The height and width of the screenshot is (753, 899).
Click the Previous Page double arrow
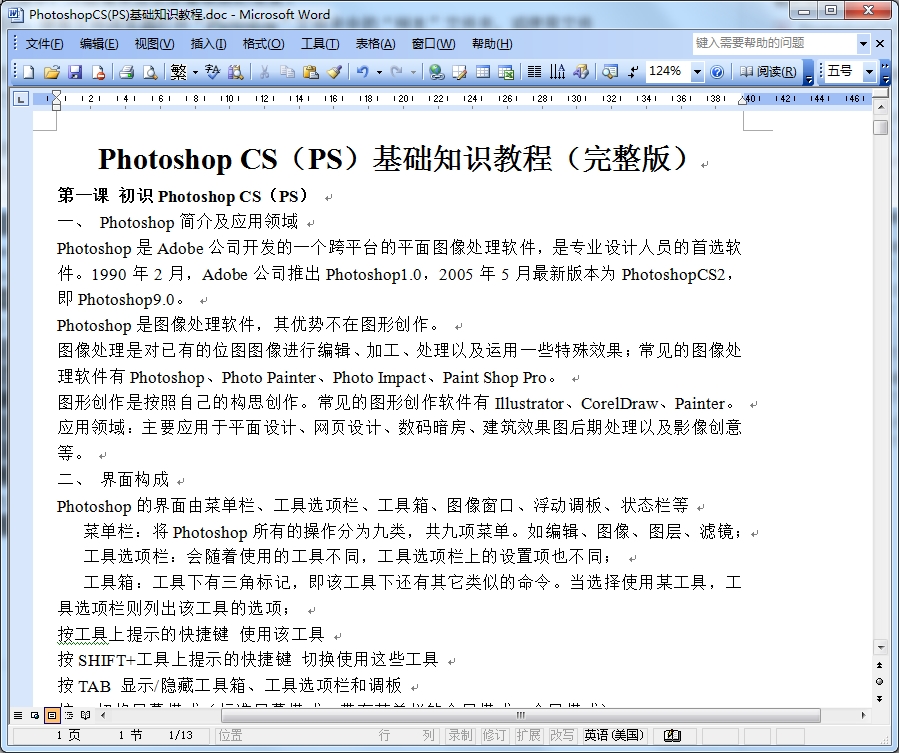[880, 665]
